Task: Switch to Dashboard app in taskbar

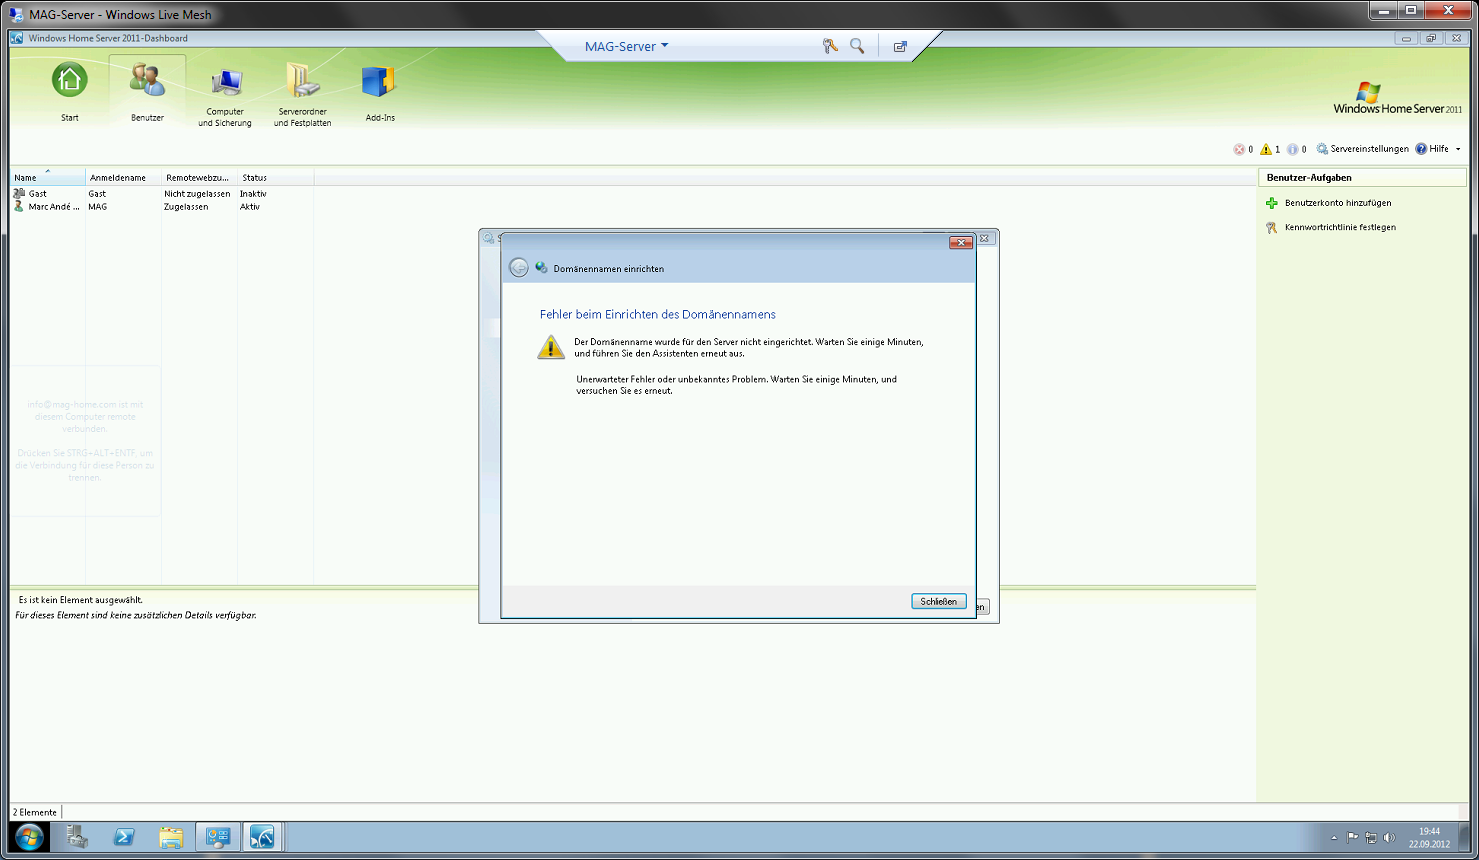Action: click(218, 837)
